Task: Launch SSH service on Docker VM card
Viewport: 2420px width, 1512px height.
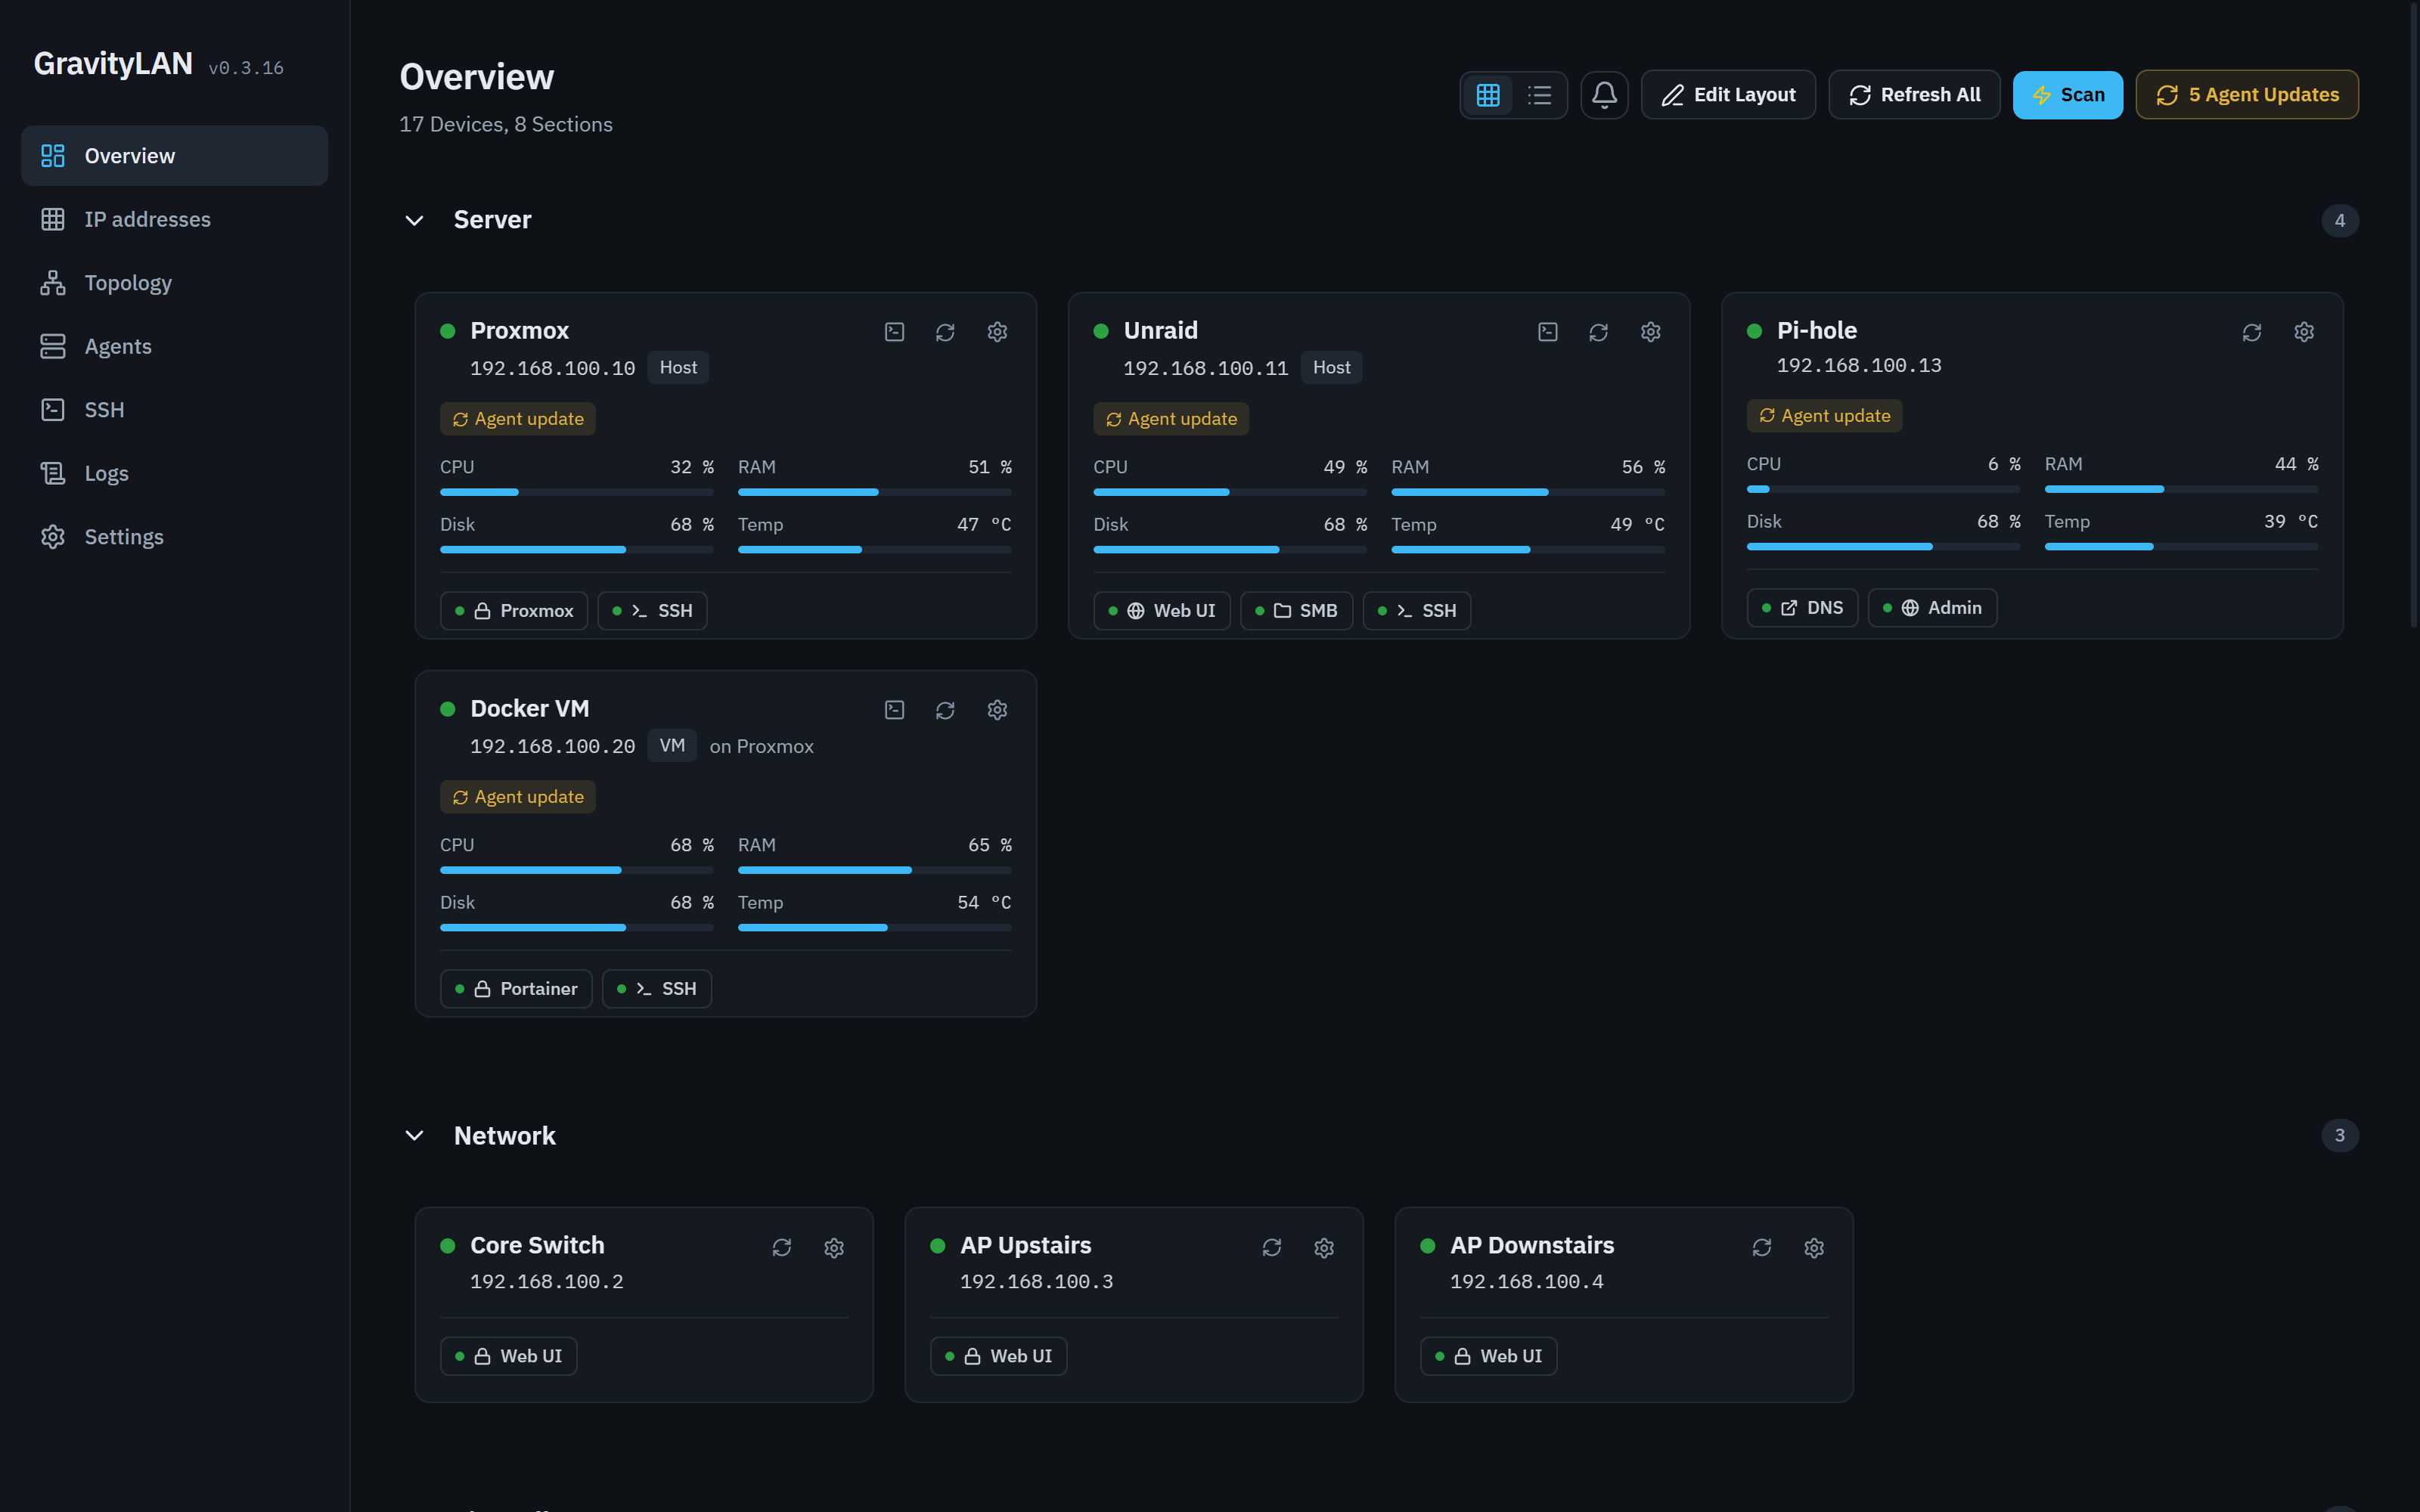Action: (x=656, y=989)
